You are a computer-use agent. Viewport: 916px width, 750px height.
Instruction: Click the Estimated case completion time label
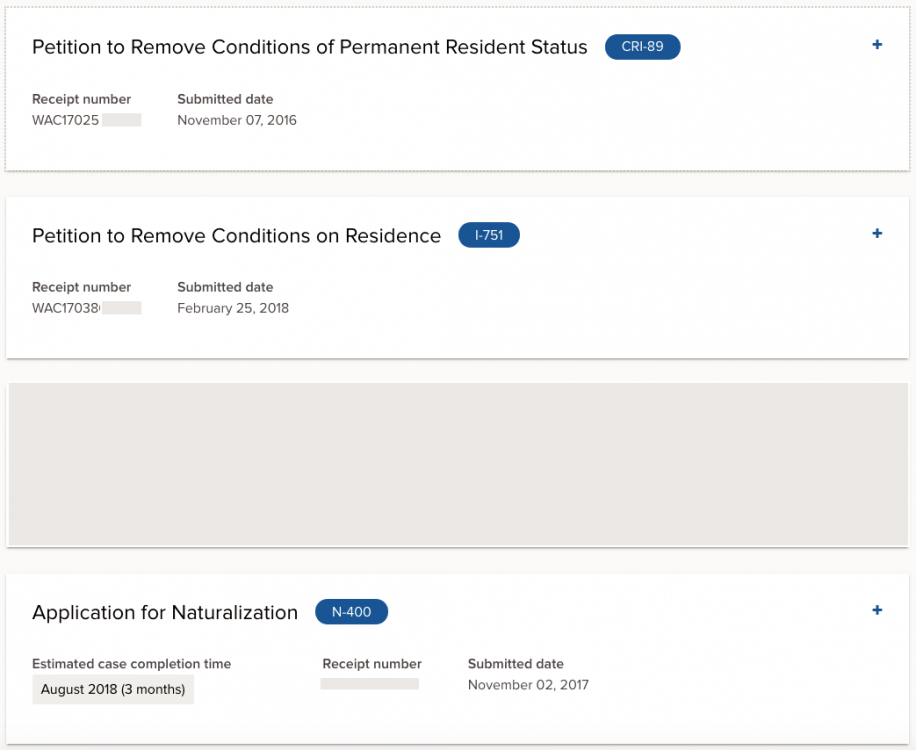point(131,664)
